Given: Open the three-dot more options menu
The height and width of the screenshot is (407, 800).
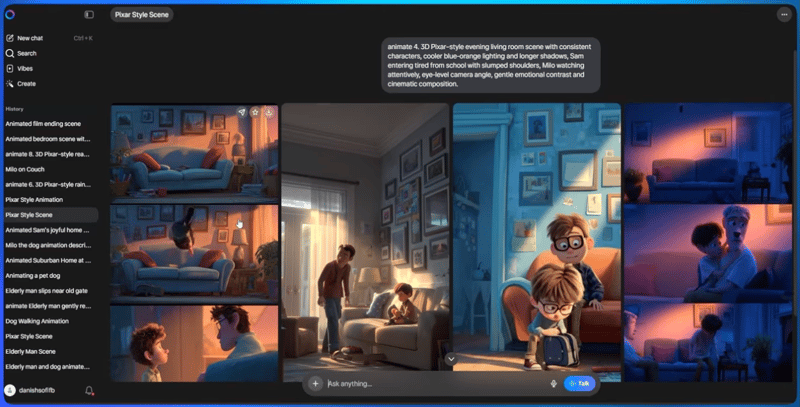Looking at the screenshot, I should pyautogui.click(x=783, y=15).
